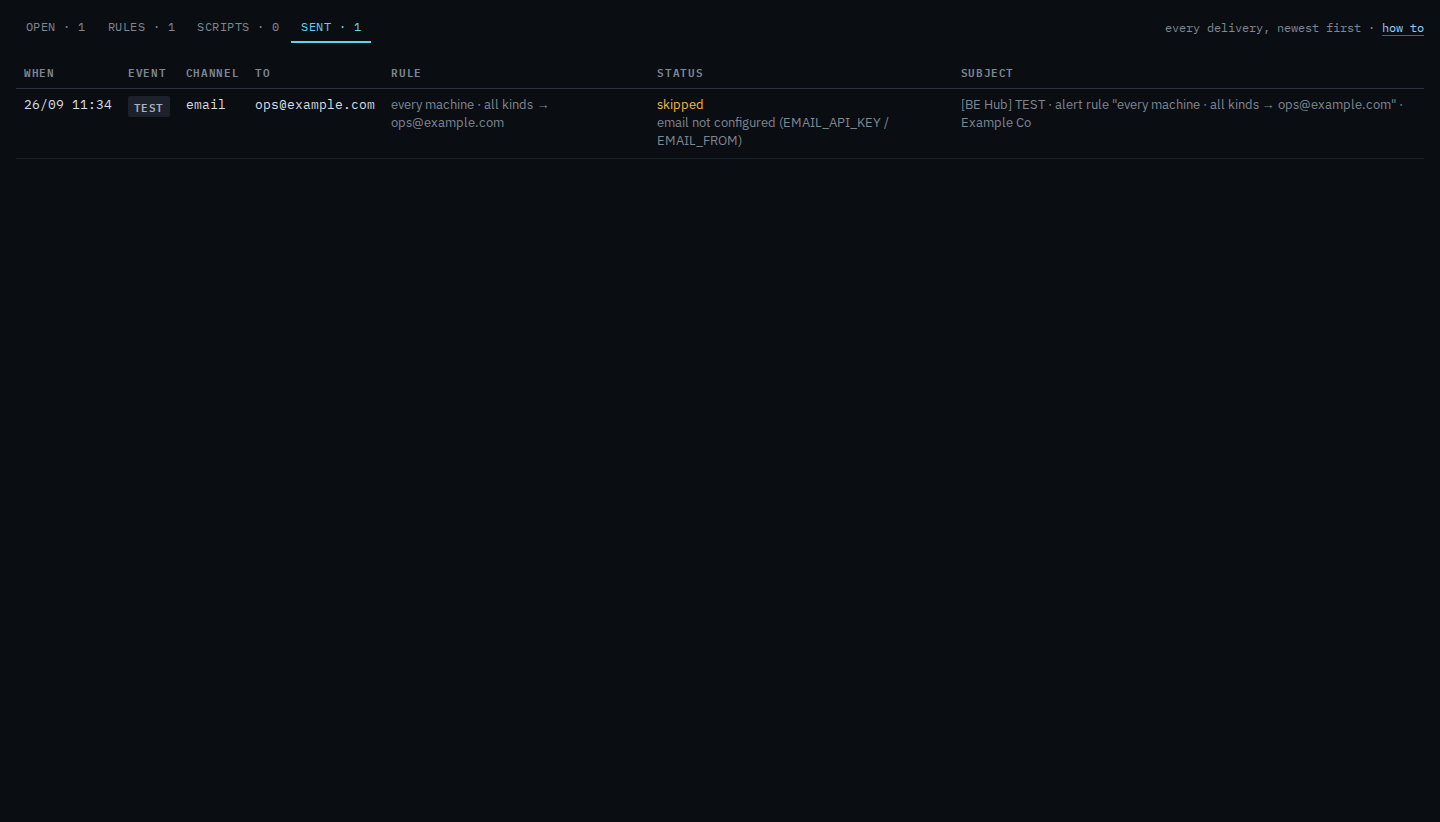This screenshot has height=822, width=1440.
Task: Click the "every delivery, newest first" note
Action: point(1263,28)
